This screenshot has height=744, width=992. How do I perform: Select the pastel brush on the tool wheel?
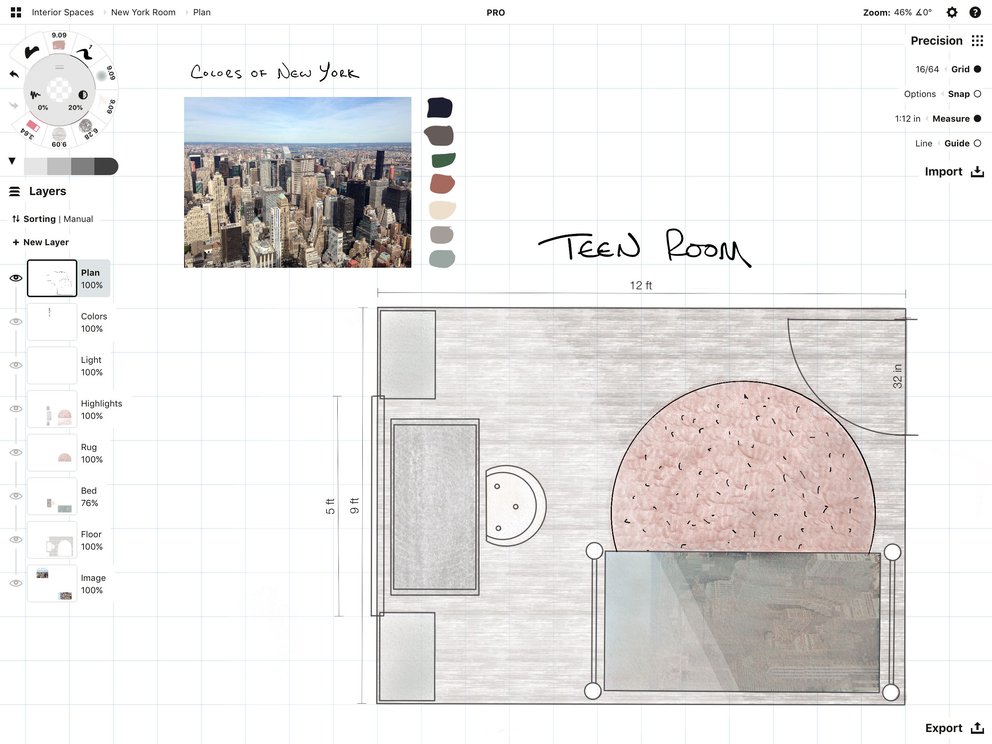click(58, 43)
